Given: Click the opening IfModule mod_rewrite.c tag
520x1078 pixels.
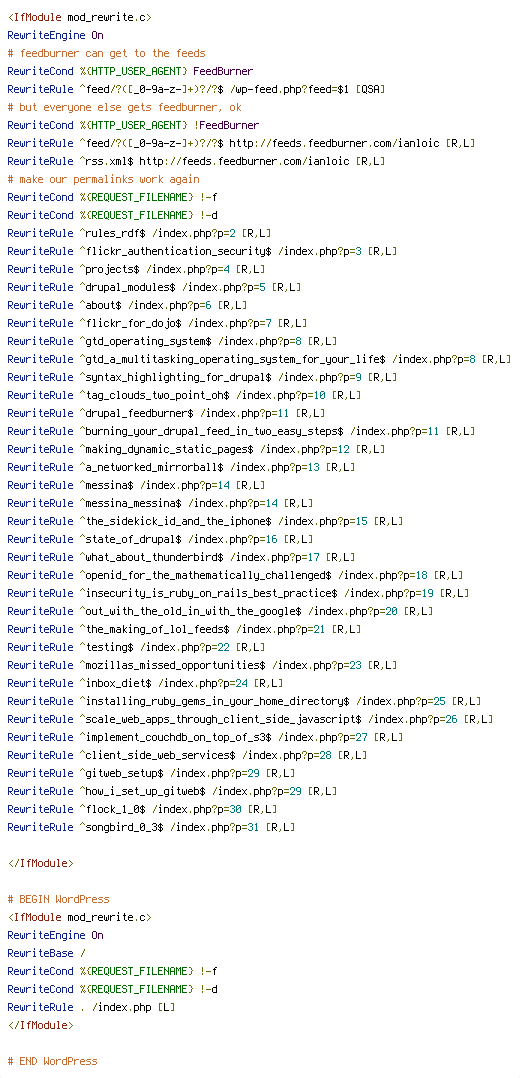Looking at the screenshot, I should click(x=80, y=17).
